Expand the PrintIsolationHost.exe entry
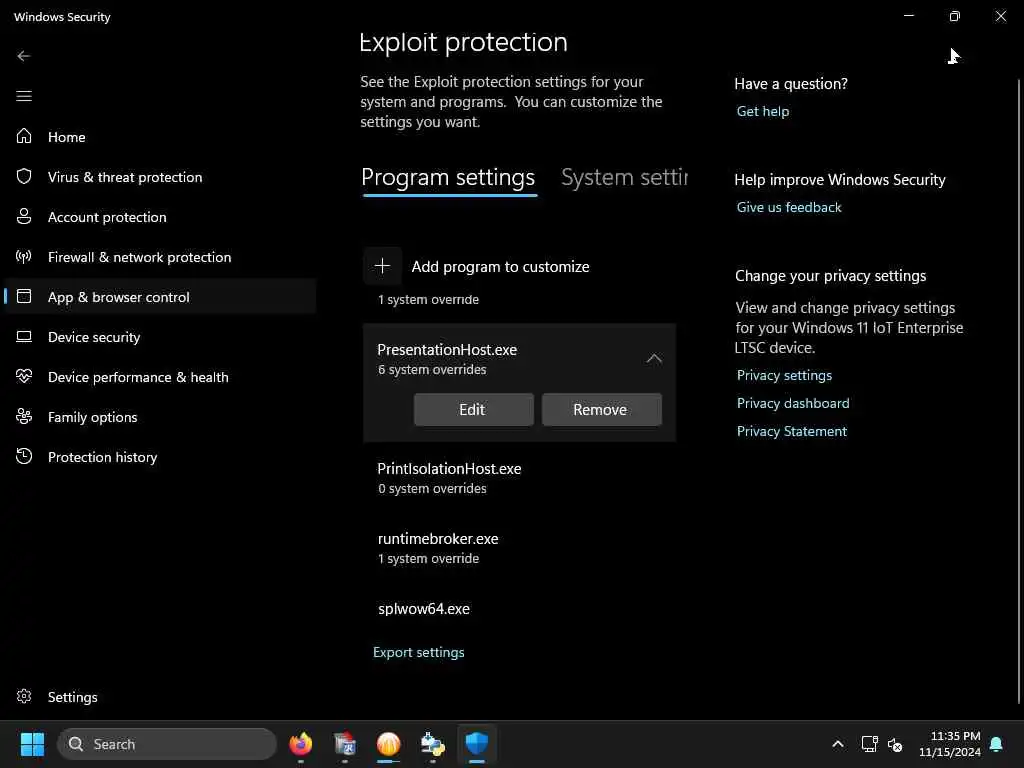 (x=519, y=478)
